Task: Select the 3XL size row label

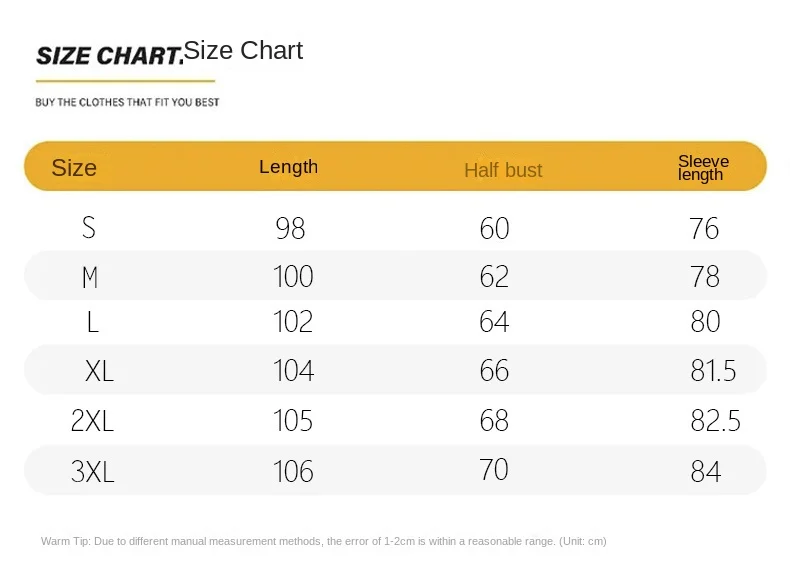Action: click(92, 471)
